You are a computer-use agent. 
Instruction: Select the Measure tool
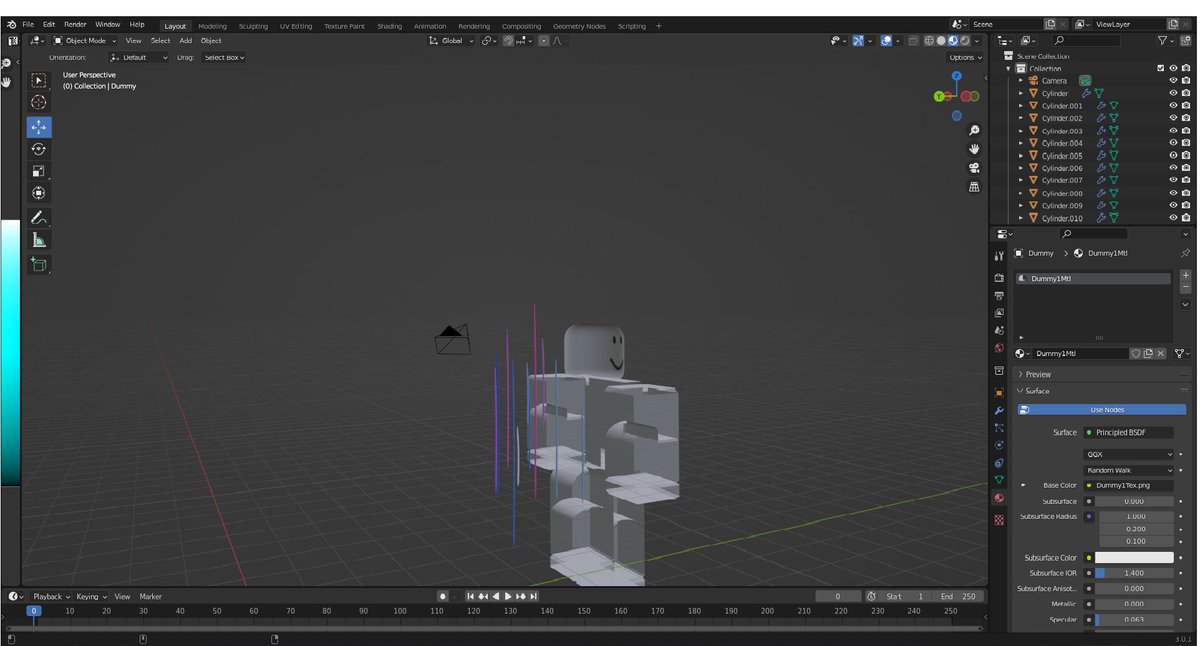[39, 240]
